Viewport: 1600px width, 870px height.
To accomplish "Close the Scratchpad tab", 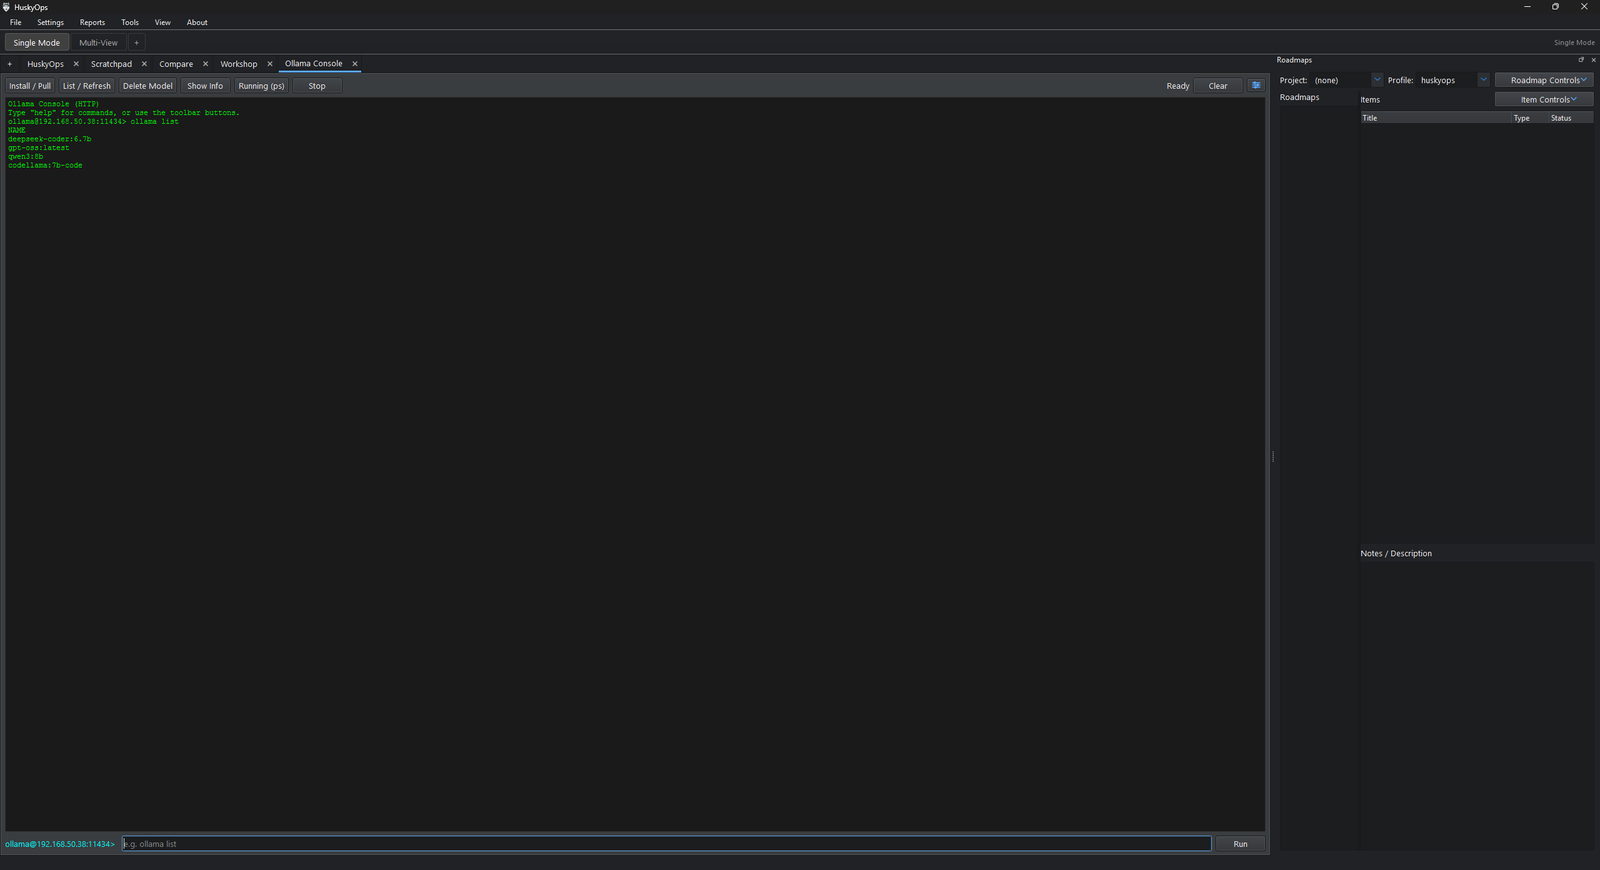I will click(144, 64).
